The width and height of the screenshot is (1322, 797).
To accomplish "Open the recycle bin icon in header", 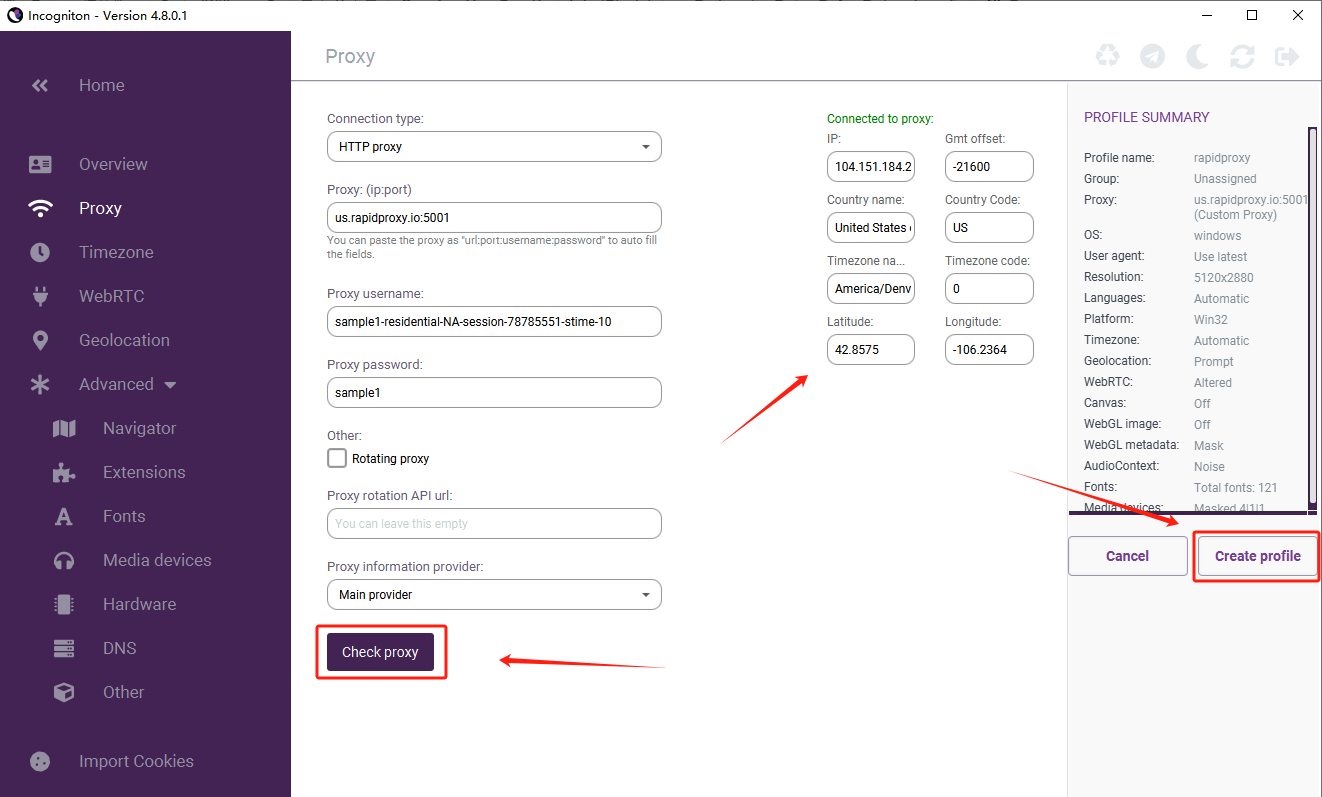I will (x=1108, y=55).
